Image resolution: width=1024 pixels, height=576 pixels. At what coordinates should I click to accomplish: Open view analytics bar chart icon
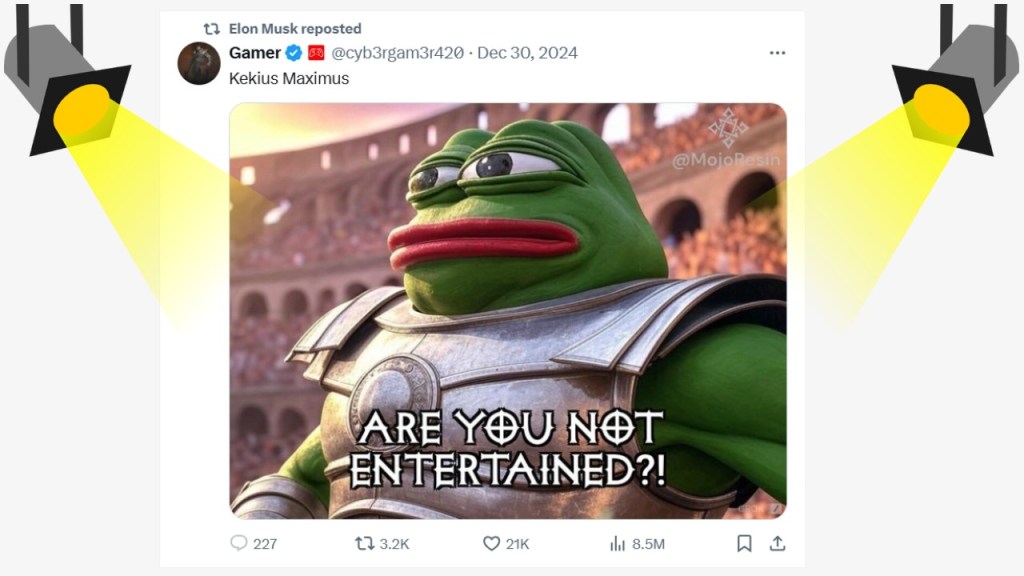click(x=617, y=543)
